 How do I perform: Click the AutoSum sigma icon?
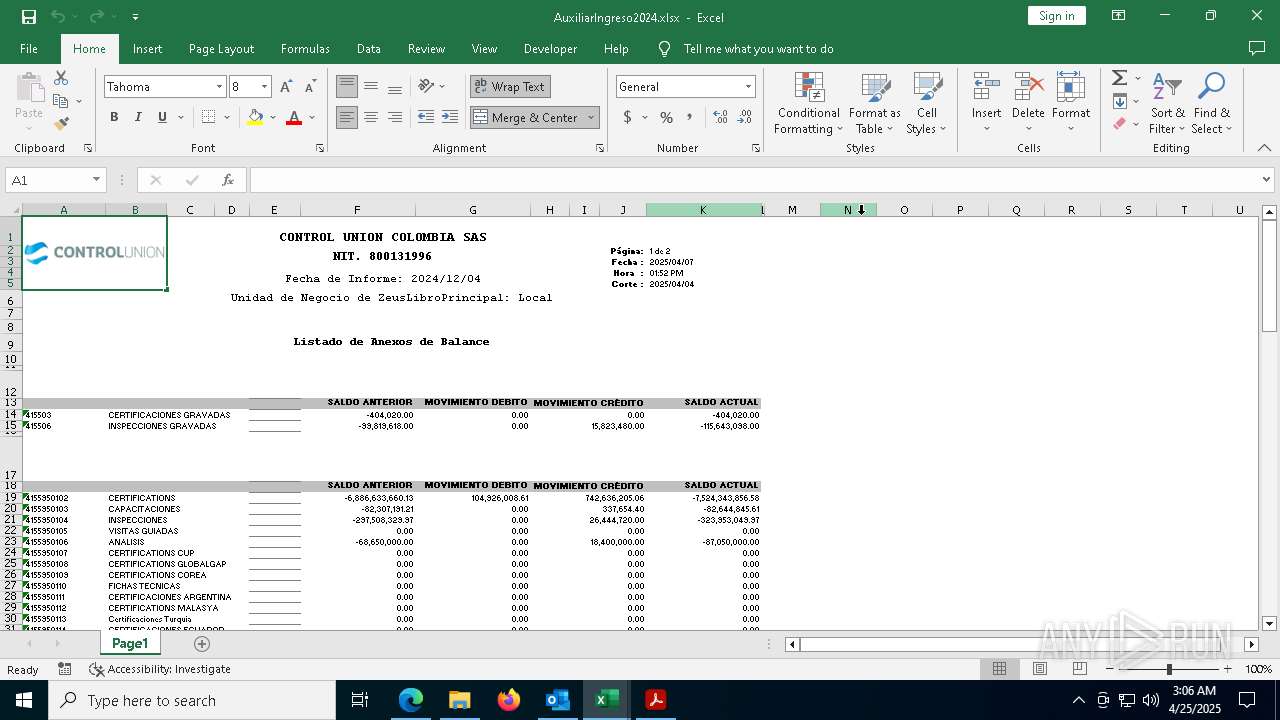[1120, 78]
